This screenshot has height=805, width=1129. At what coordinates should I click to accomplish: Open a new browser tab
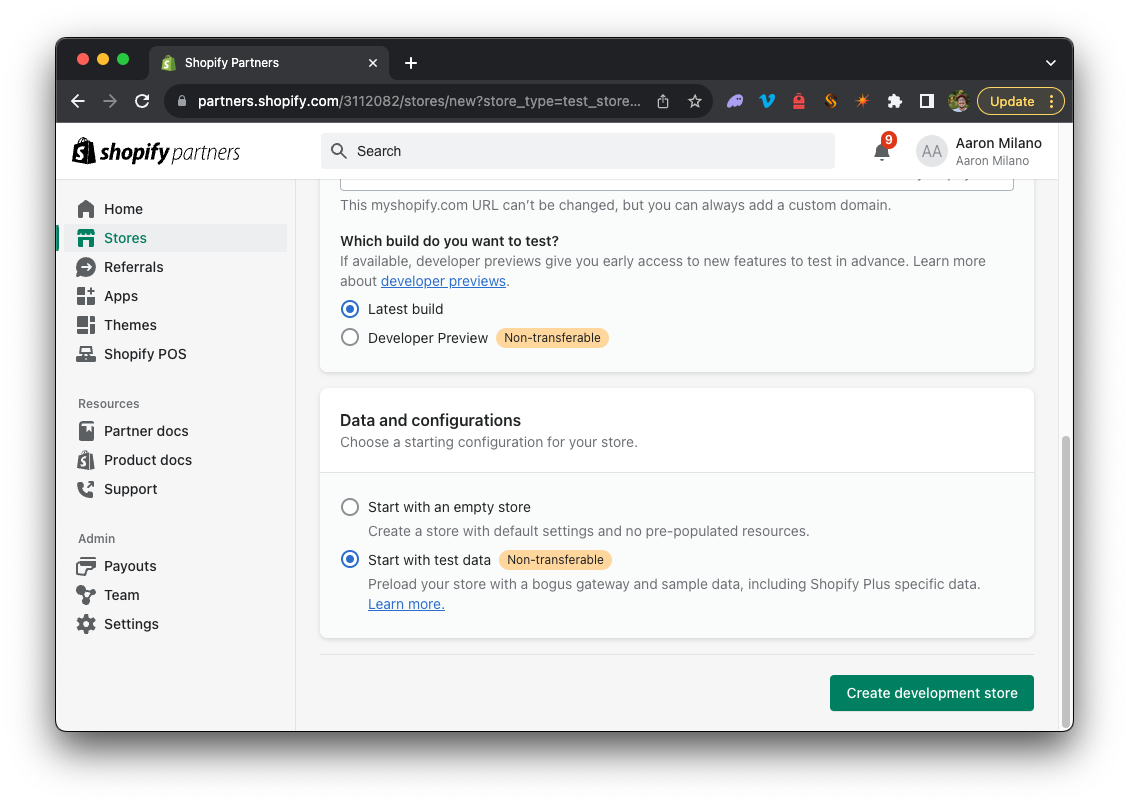(x=411, y=63)
